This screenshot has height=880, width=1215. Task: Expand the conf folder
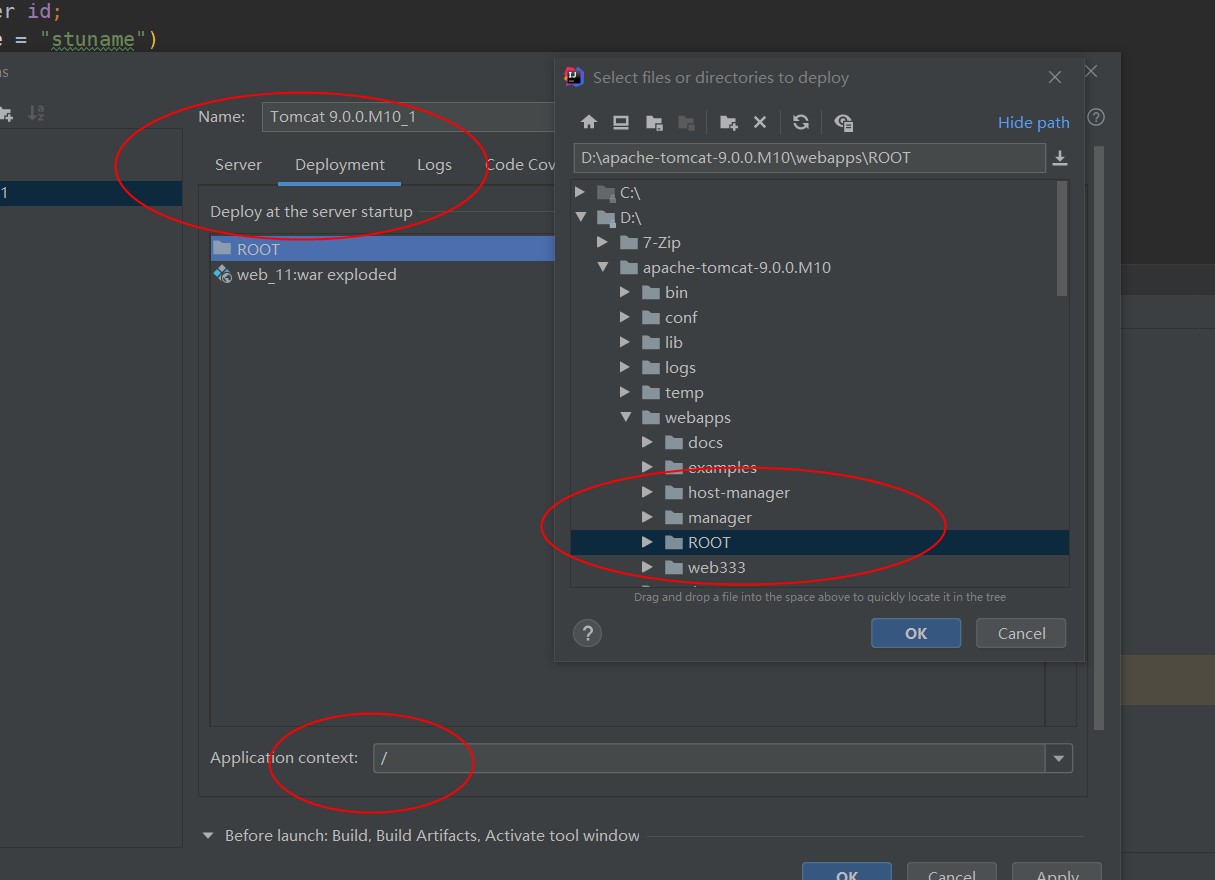tap(625, 317)
